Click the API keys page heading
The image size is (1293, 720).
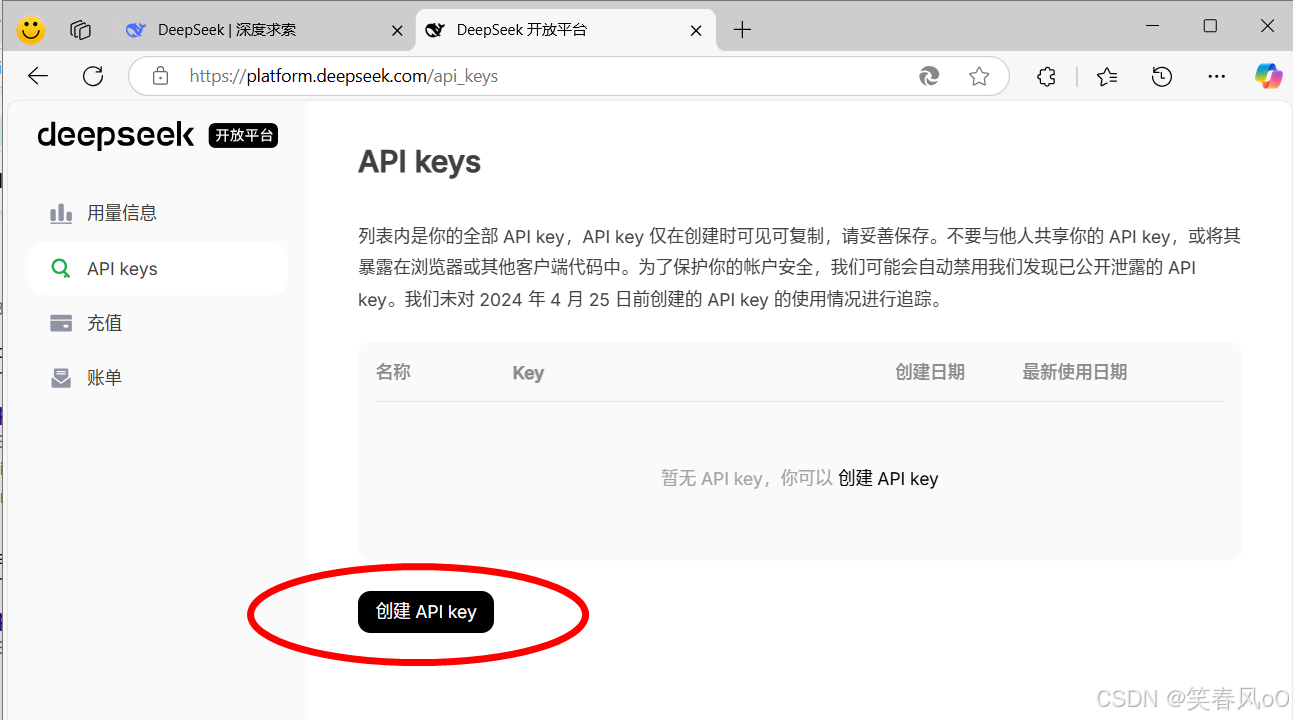click(x=419, y=162)
